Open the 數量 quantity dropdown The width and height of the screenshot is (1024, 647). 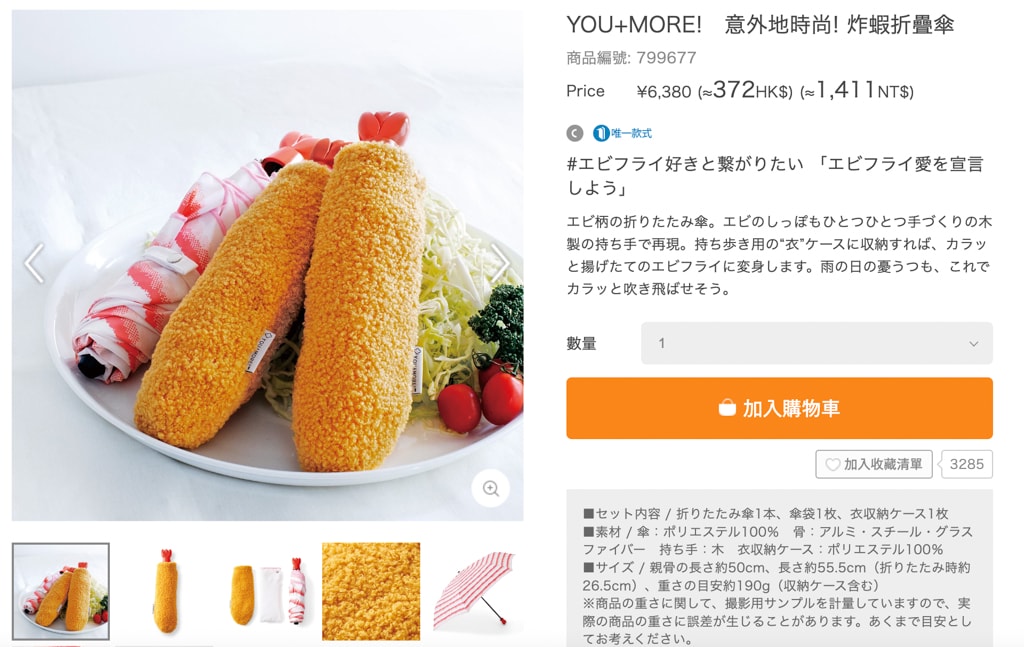pos(816,343)
